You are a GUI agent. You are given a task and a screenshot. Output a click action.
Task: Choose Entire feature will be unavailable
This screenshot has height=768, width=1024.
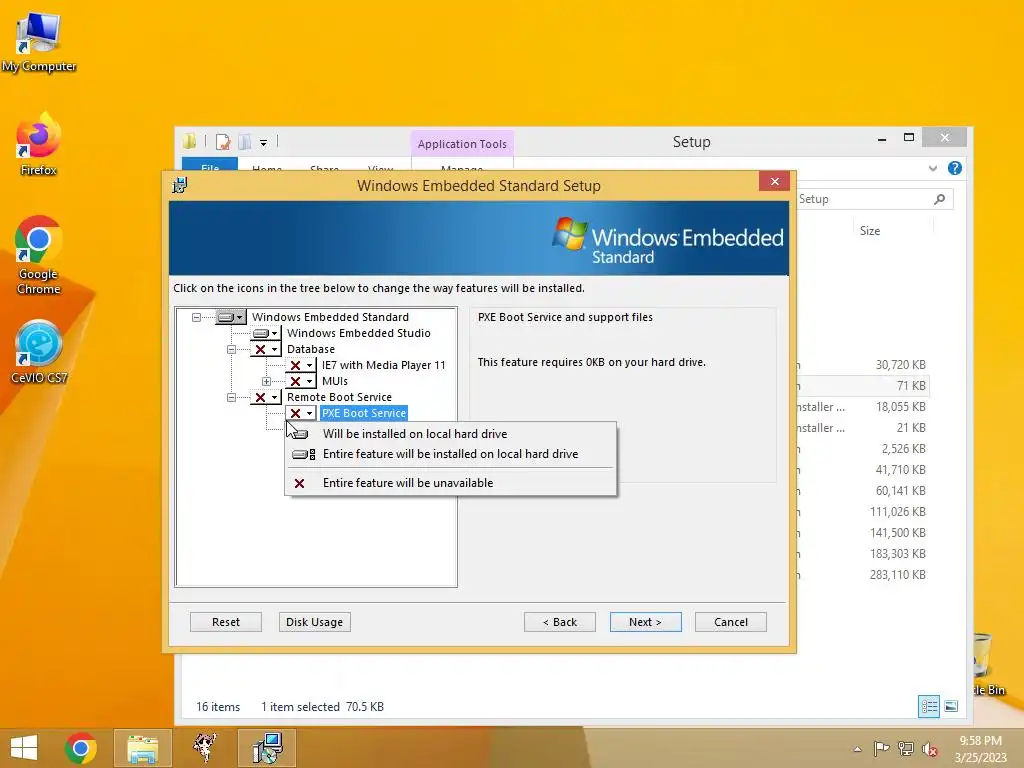pyautogui.click(x=451, y=483)
